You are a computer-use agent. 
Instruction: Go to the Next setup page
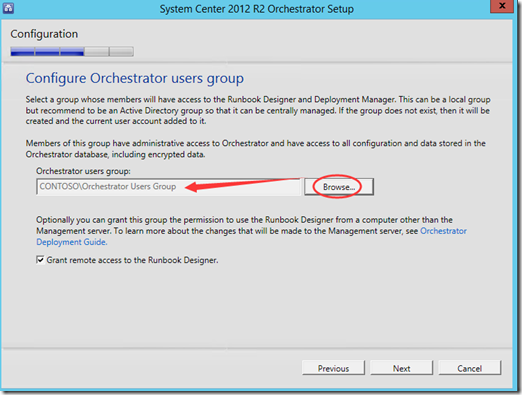point(401,368)
